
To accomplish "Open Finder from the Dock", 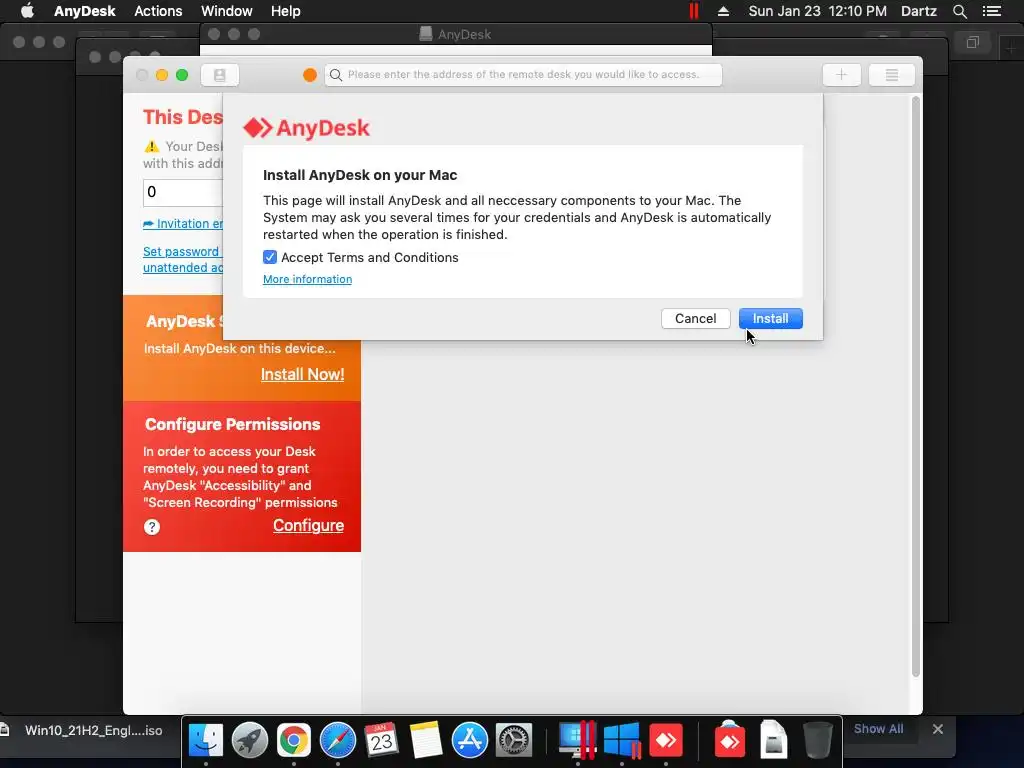I will coord(206,741).
